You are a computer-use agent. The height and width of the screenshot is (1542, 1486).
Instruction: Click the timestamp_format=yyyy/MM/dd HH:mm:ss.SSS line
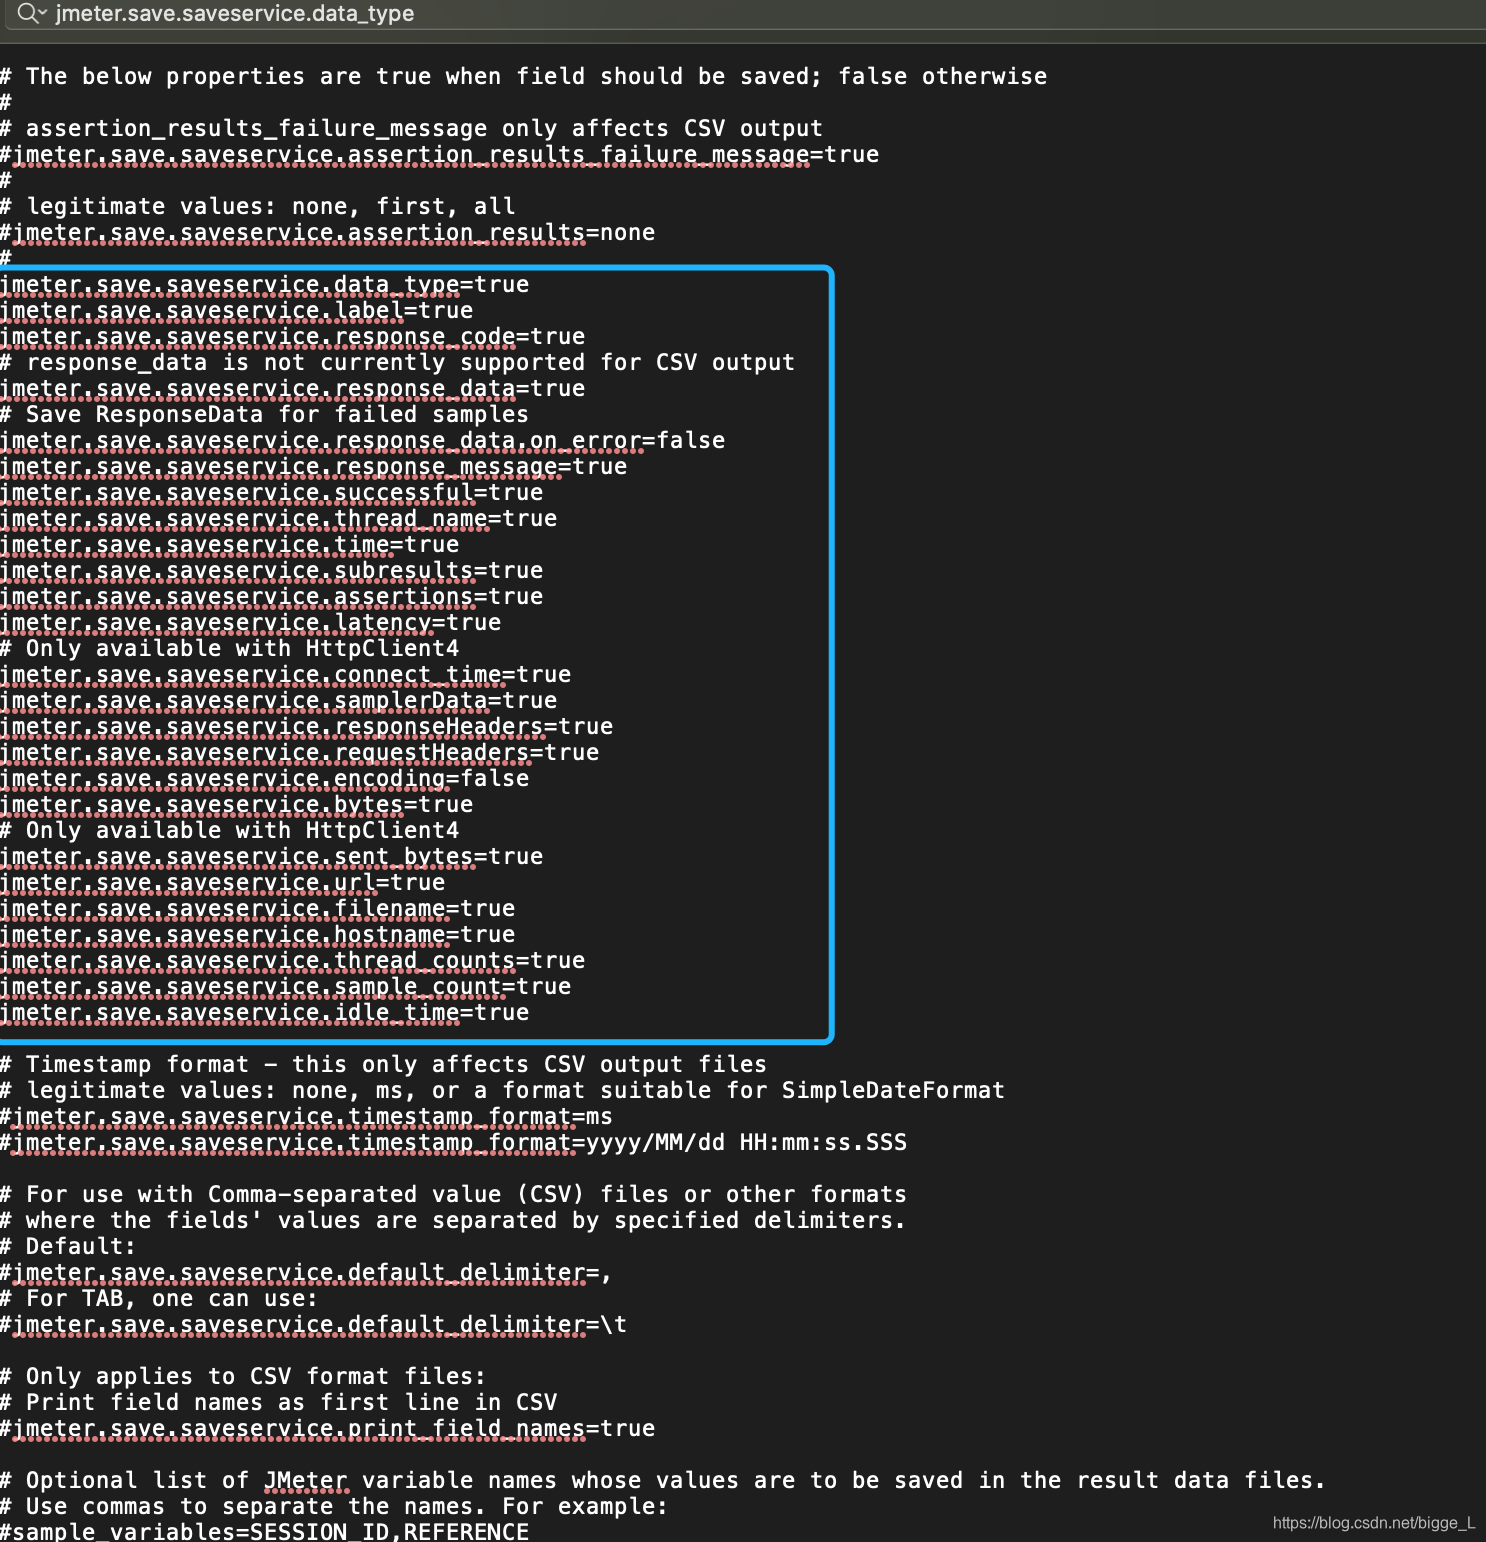point(454,1143)
